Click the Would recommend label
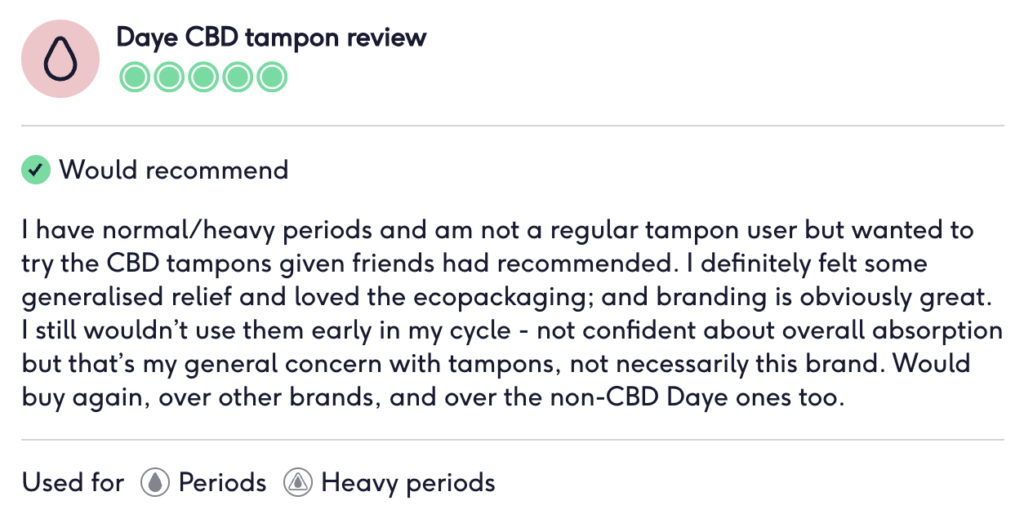 [x=174, y=170]
